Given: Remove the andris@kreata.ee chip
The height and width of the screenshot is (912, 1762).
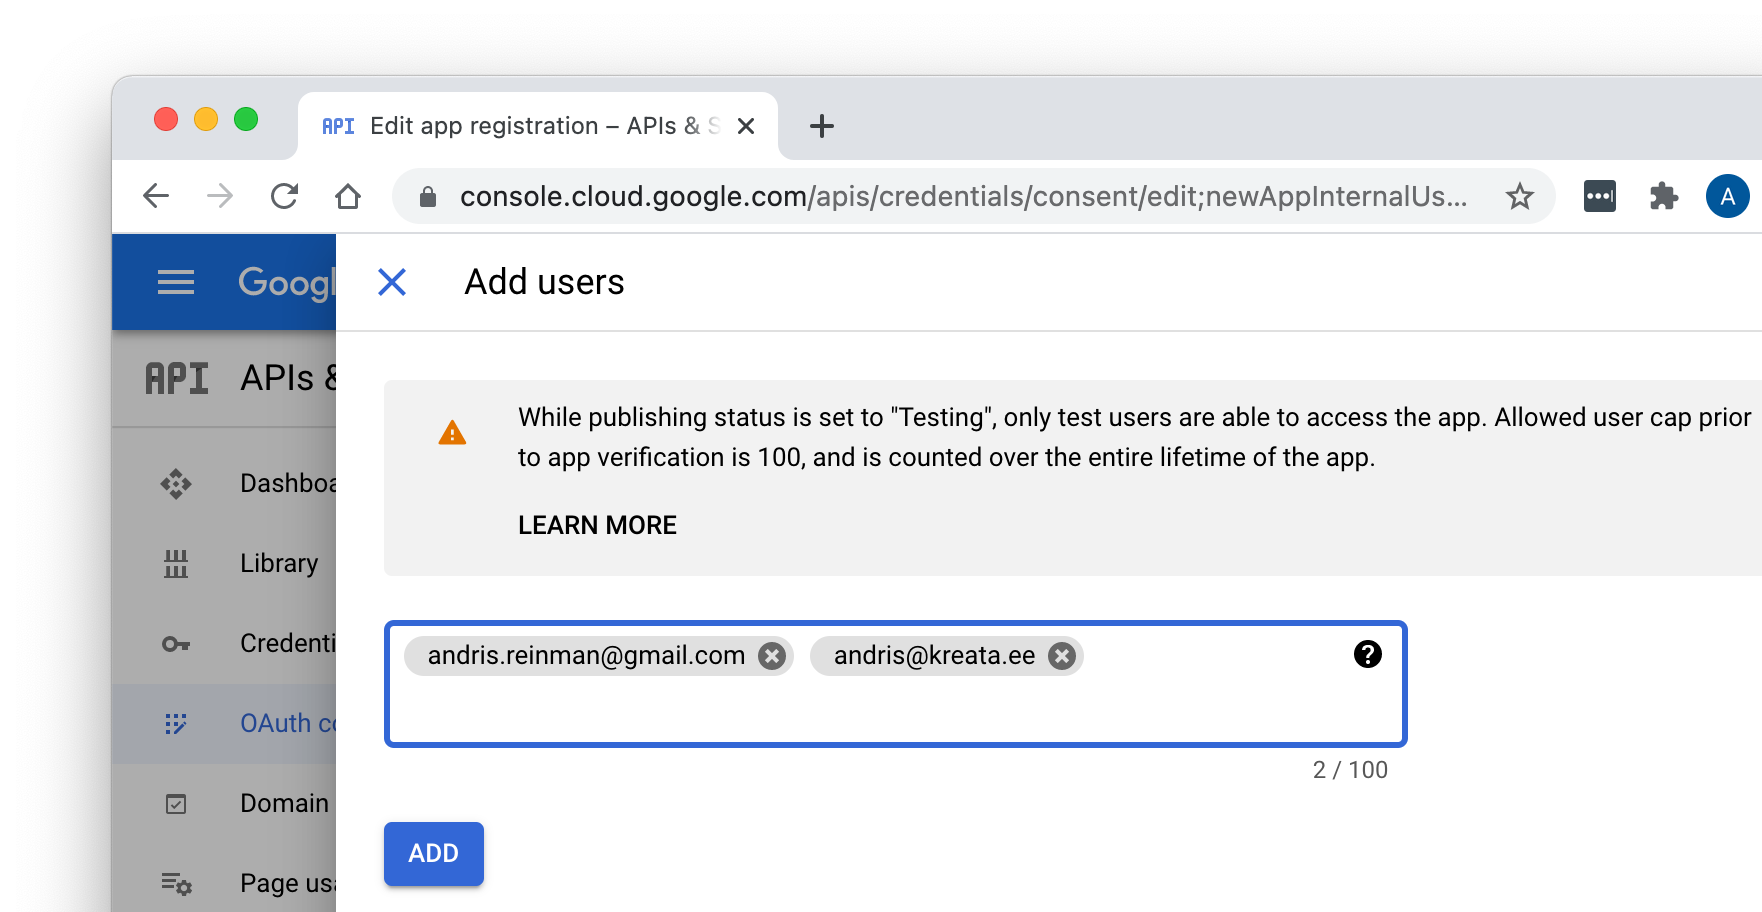Looking at the screenshot, I should pyautogui.click(x=1062, y=656).
